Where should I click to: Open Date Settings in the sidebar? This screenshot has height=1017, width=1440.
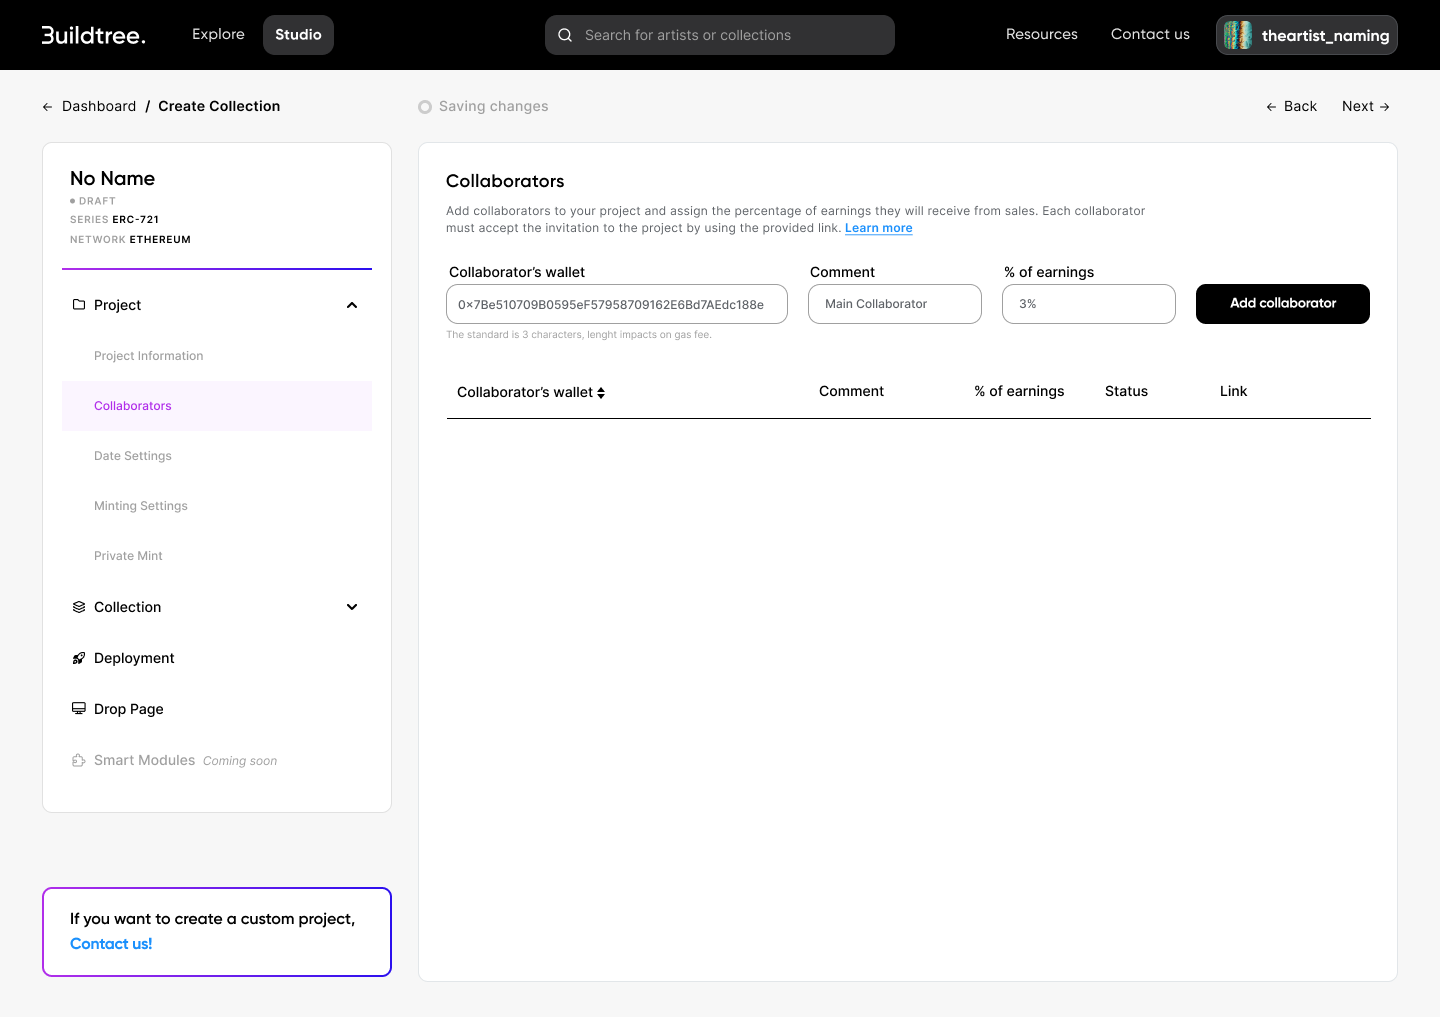(x=133, y=456)
